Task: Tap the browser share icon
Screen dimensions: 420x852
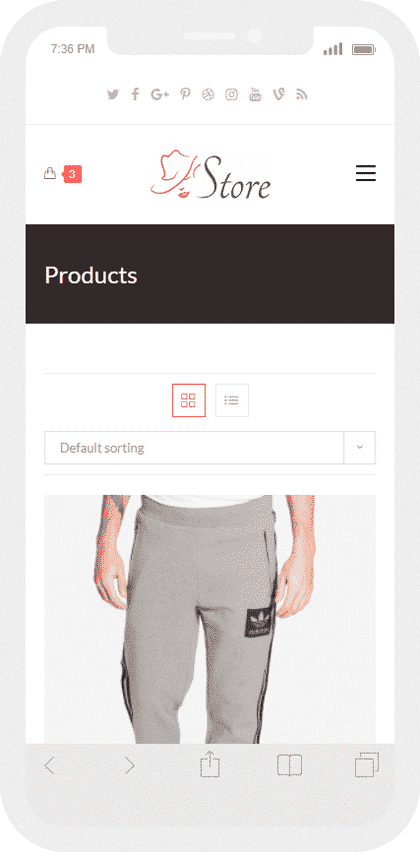Action: [x=210, y=765]
